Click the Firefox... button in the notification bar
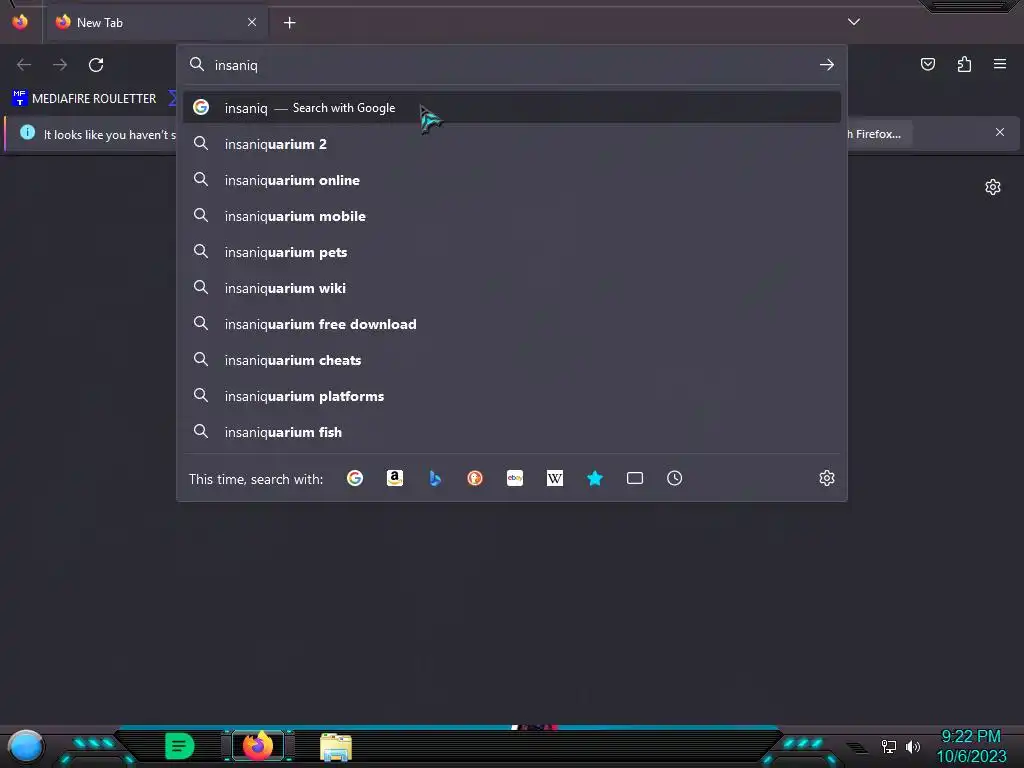 click(x=878, y=134)
